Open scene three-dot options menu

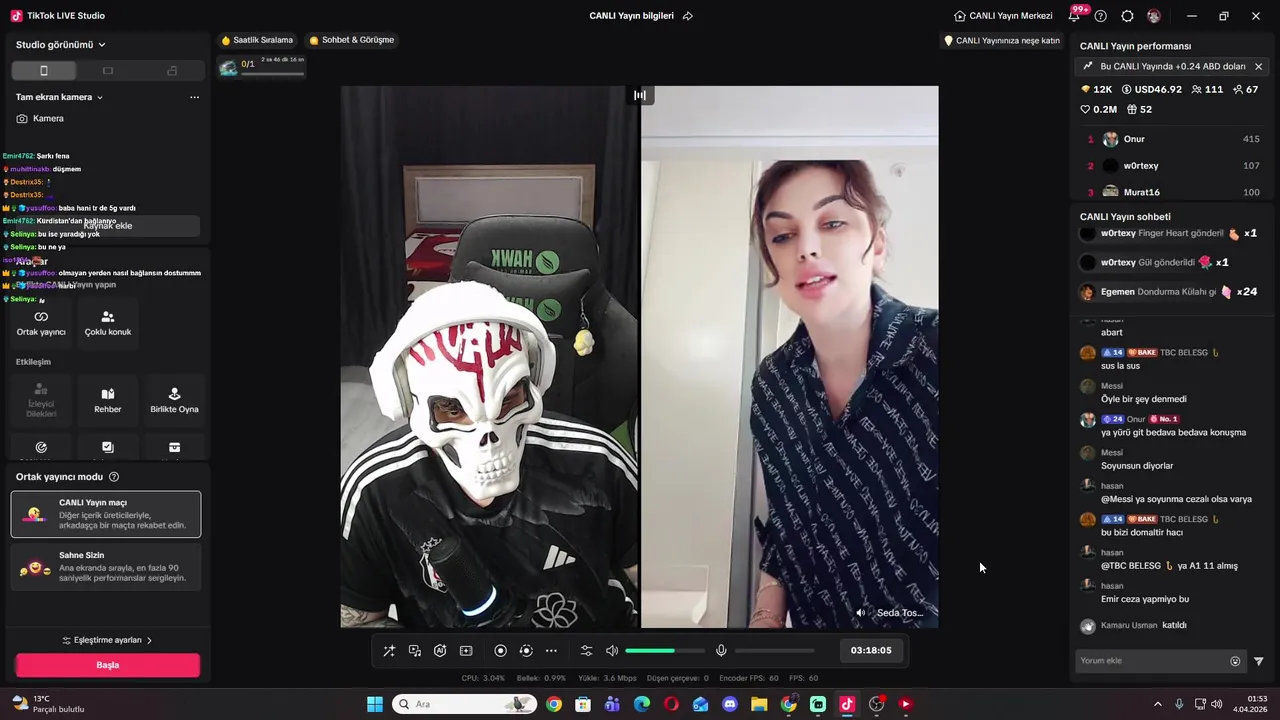[194, 97]
